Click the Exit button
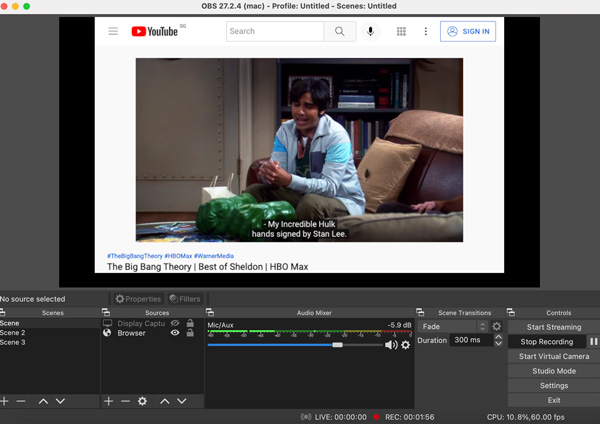Viewport: 600px width, 424px height. (x=554, y=400)
